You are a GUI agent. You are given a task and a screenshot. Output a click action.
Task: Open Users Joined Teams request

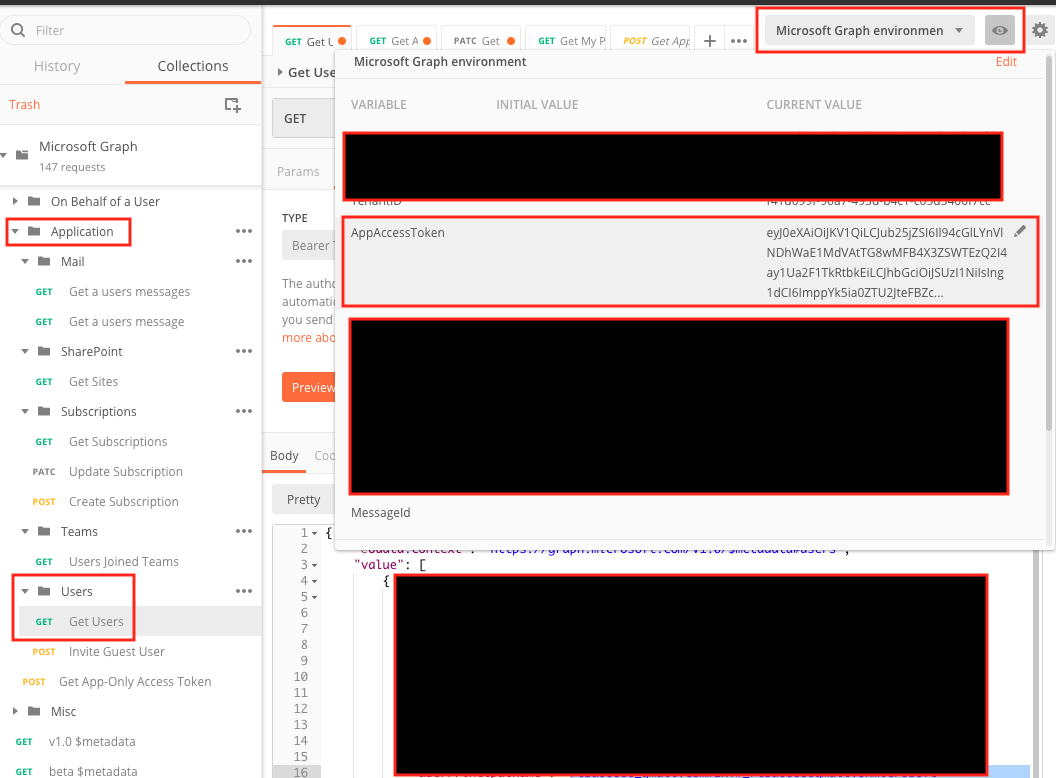(124, 561)
